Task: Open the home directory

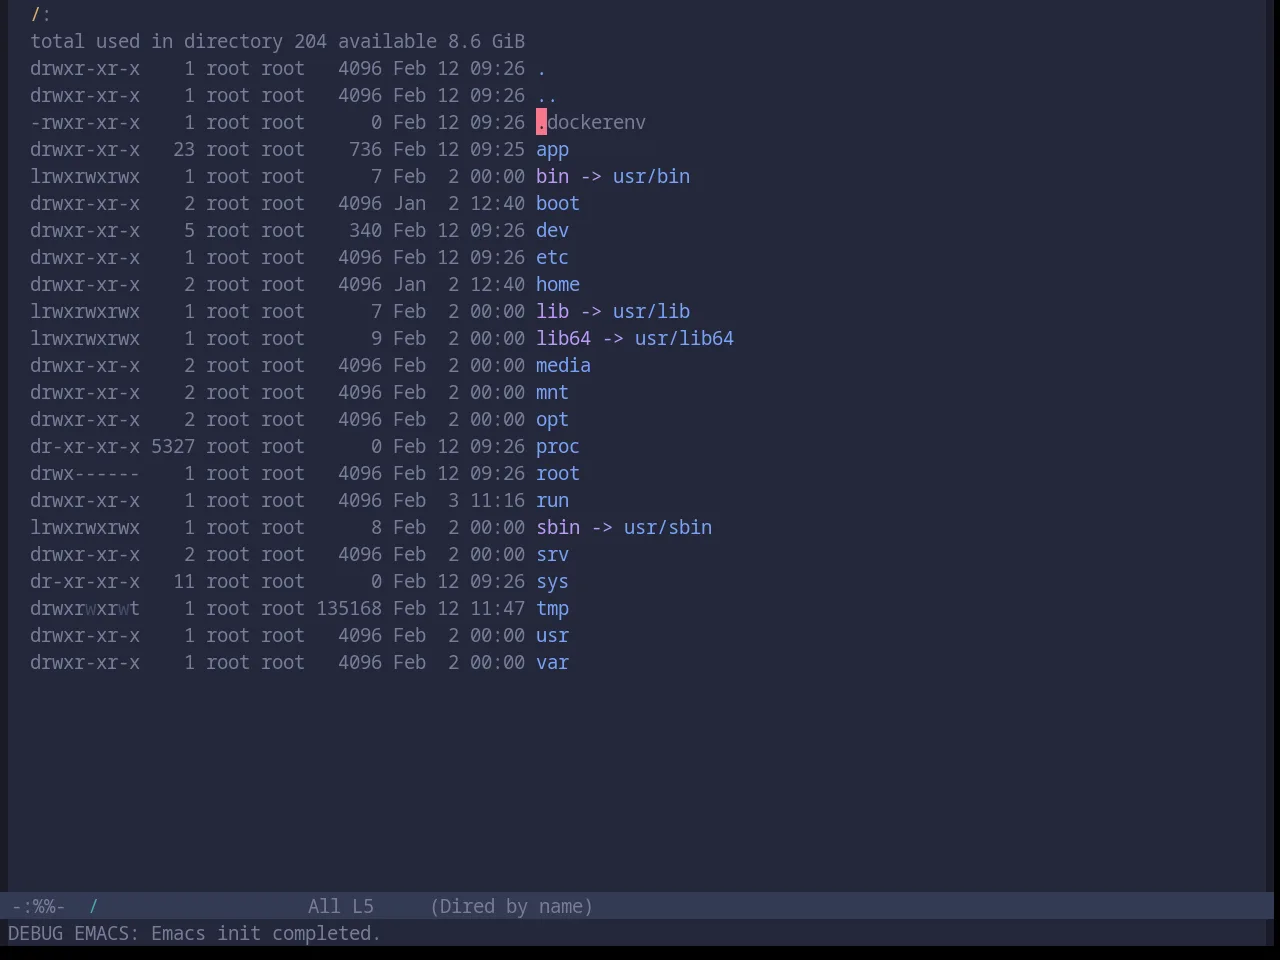Action: click(x=558, y=284)
